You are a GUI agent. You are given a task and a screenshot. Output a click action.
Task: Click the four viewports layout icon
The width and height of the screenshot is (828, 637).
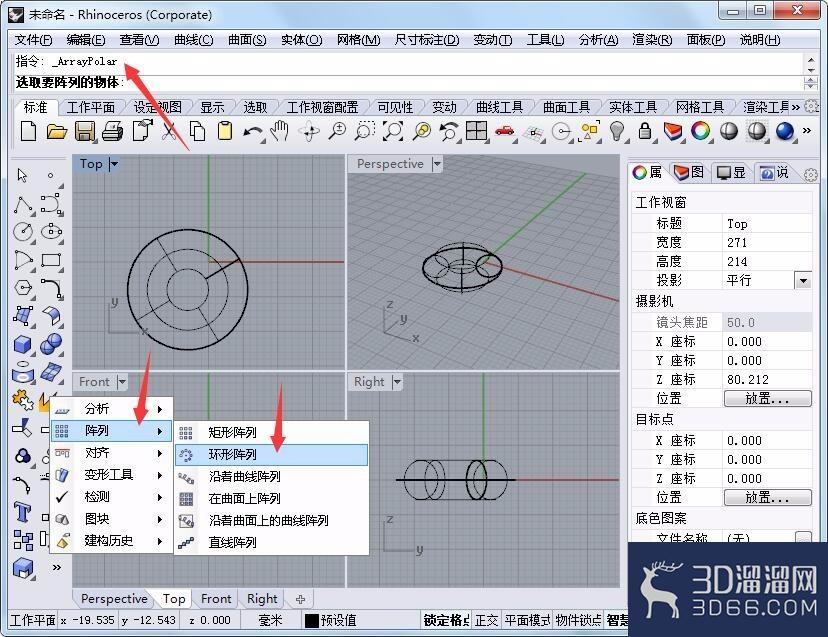pyautogui.click(x=476, y=130)
